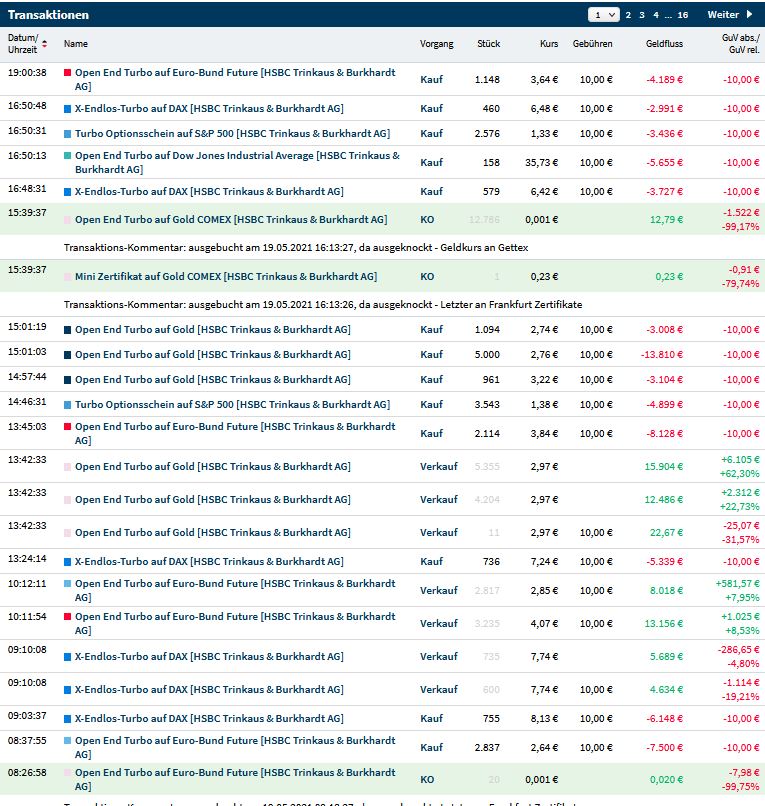Open Open End Turbo auf Gold COMEX link
765x806 pixels.
[230, 220]
